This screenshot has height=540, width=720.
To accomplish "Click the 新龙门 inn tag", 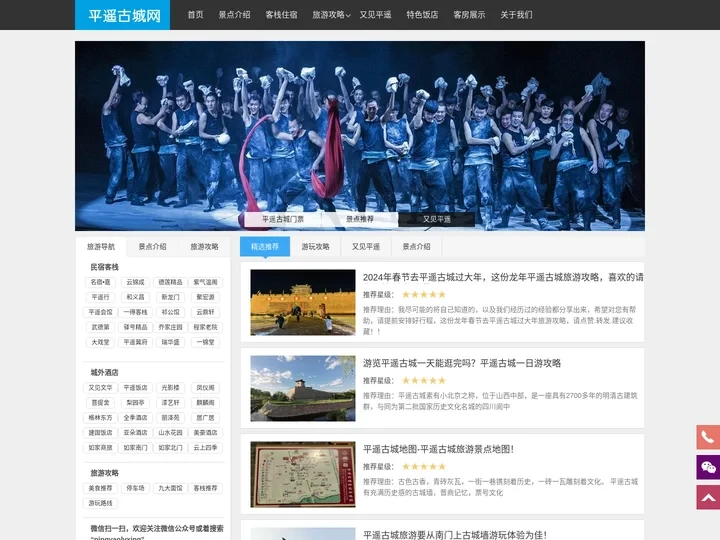I will 170,297.
